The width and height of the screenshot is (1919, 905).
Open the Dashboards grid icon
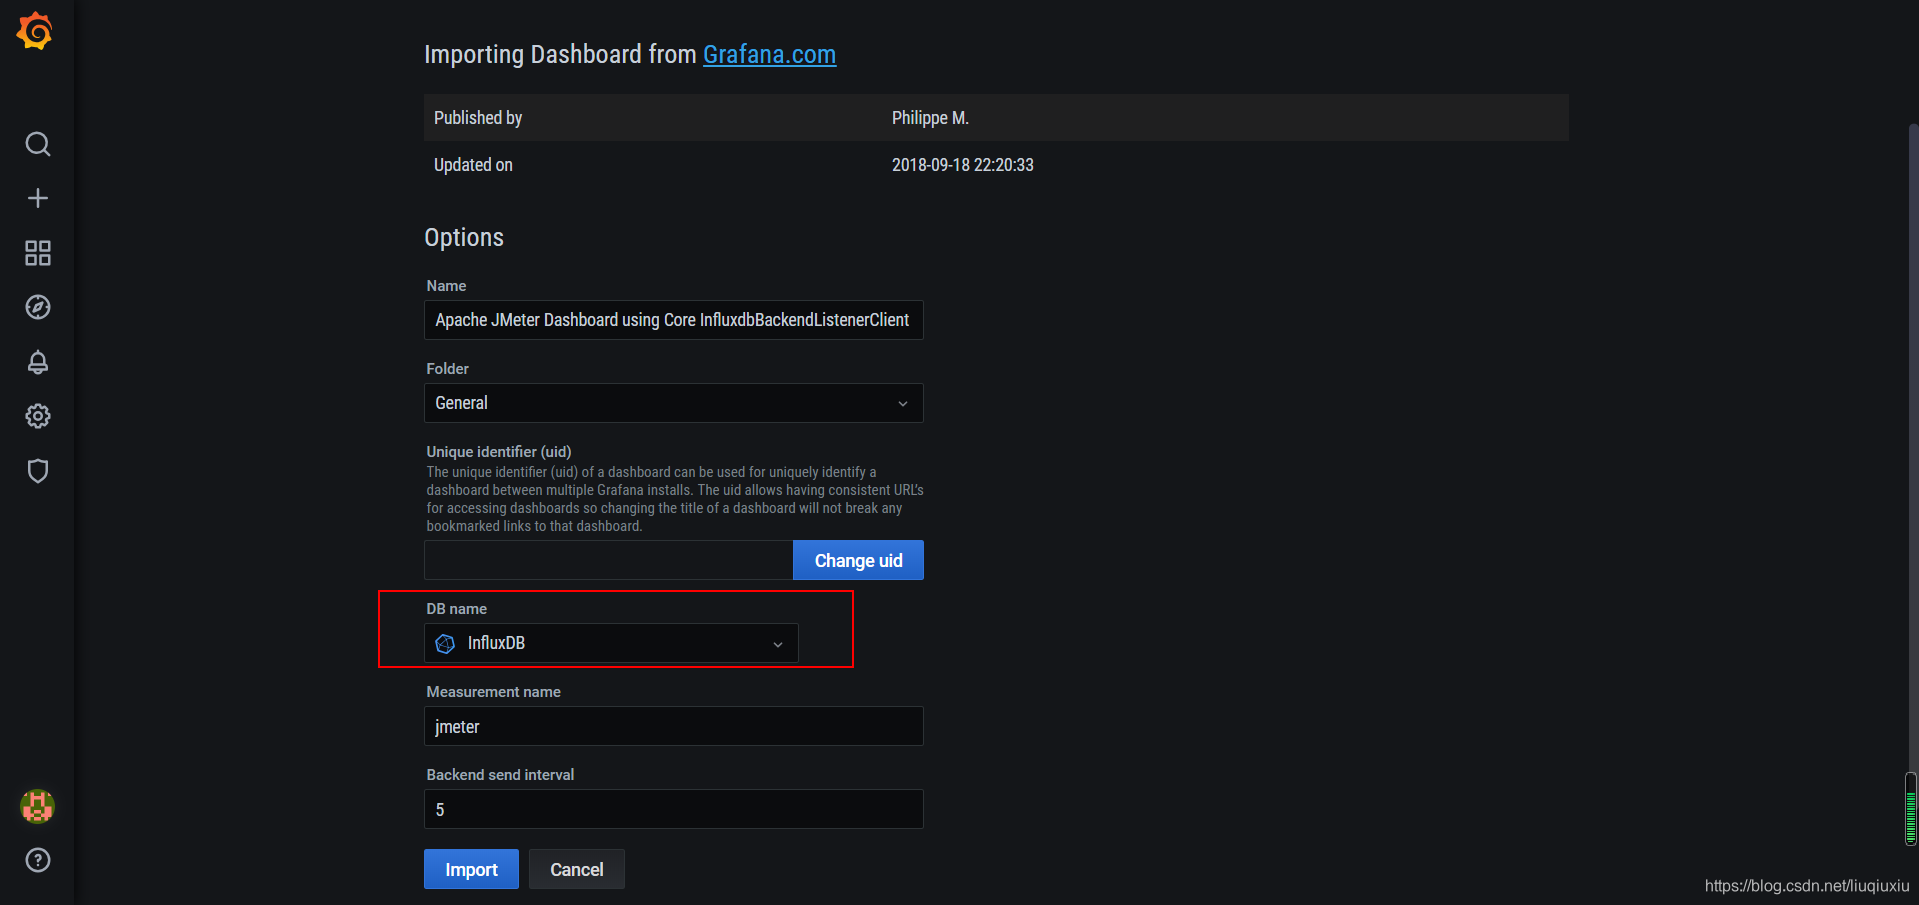pos(38,253)
